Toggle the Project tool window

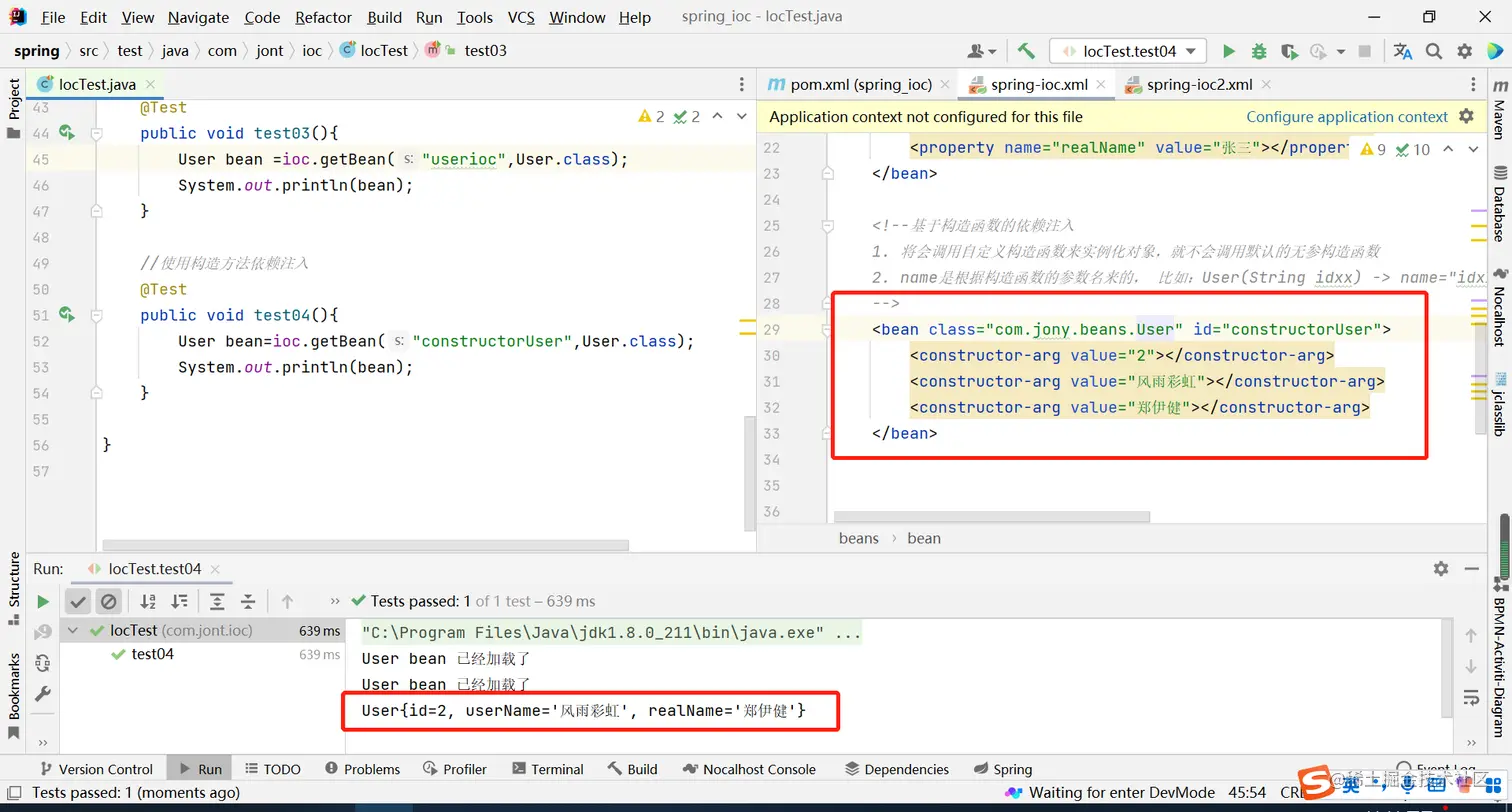point(14,108)
